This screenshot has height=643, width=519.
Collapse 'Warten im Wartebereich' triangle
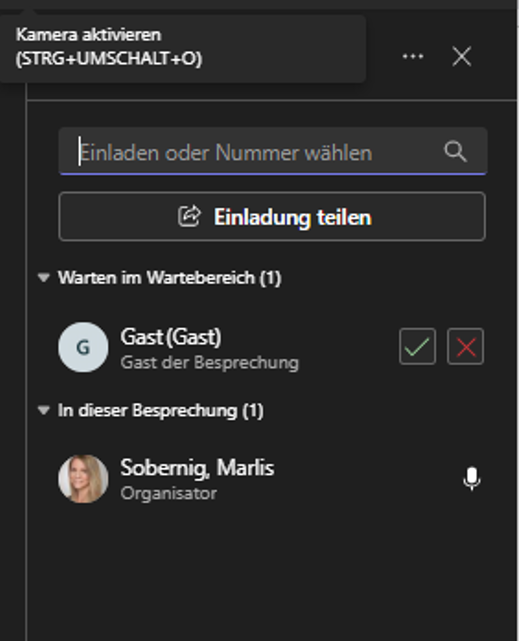point(43,278)
